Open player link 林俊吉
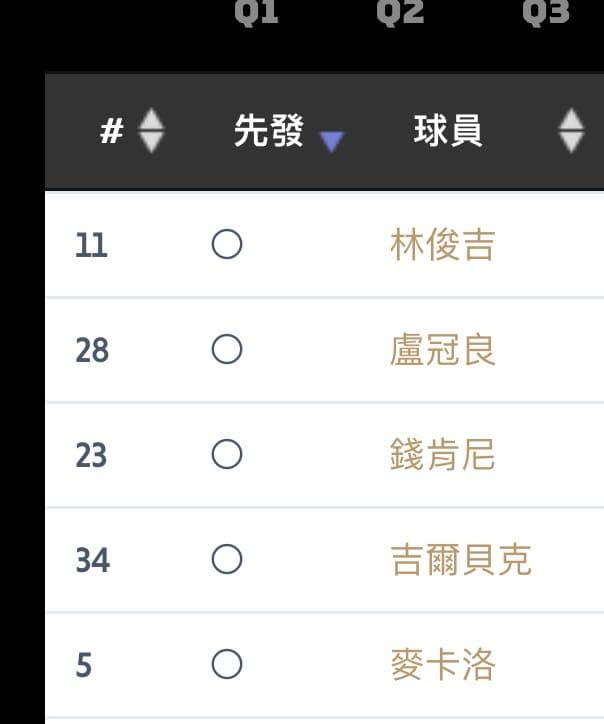This screenshot has width=604, height=724. pyautogui.click(x=442, y=245)
